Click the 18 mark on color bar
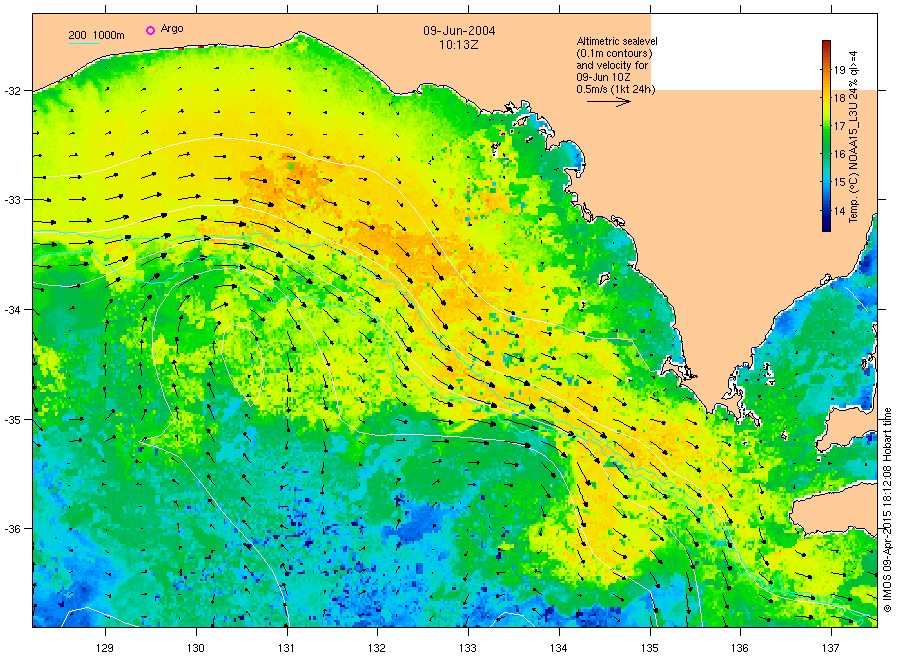Viewport: 900px width, 660px height. click(x=839, y=98)
